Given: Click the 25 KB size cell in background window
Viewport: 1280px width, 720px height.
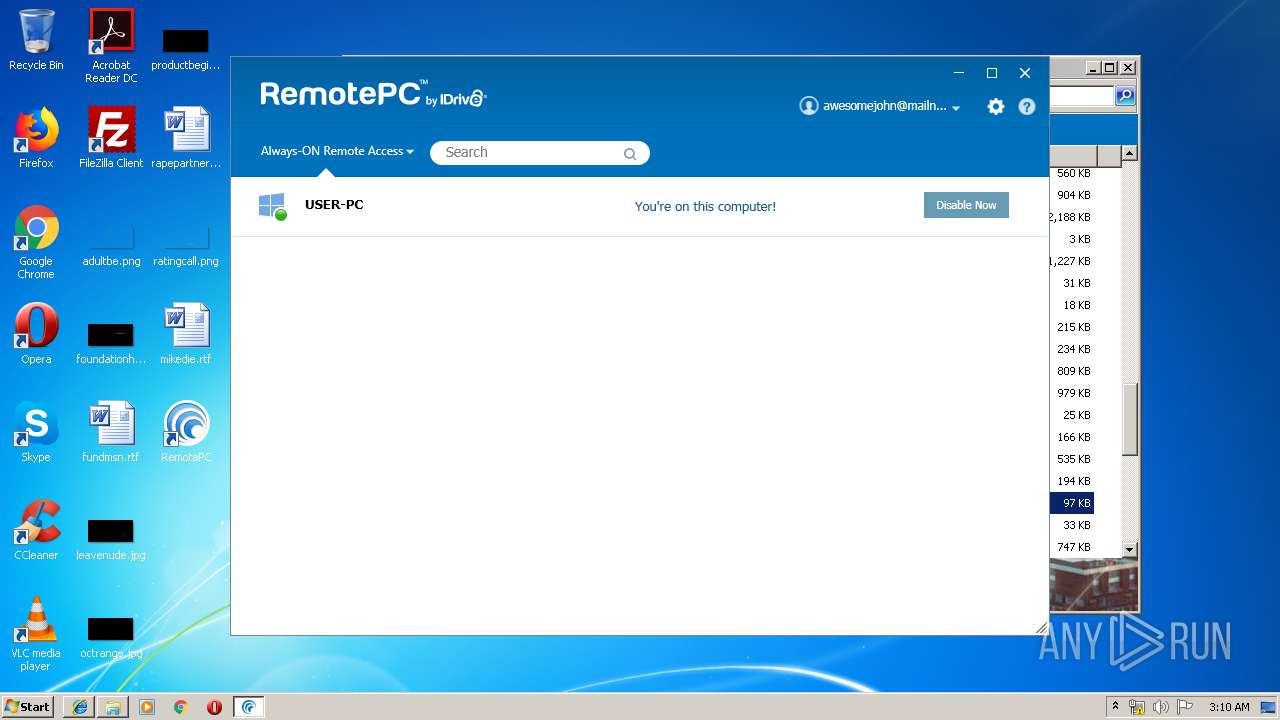Looking at the screenshot, I should (1076, 415).
